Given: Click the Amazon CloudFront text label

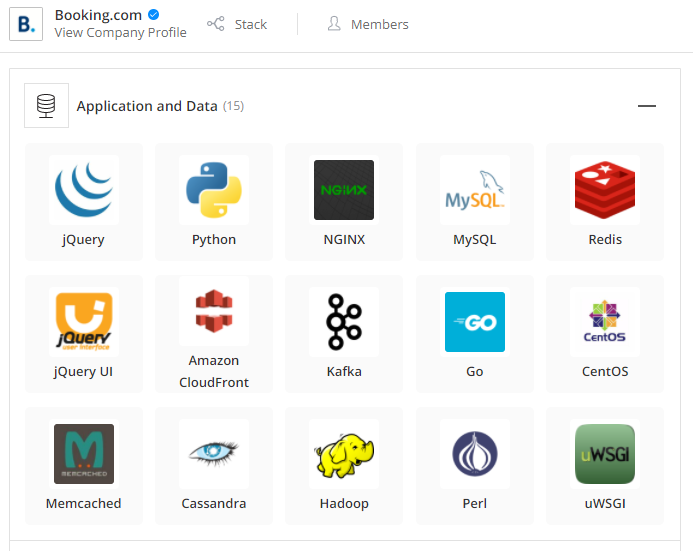Looking at the screenshot, I should pos(214,371).
